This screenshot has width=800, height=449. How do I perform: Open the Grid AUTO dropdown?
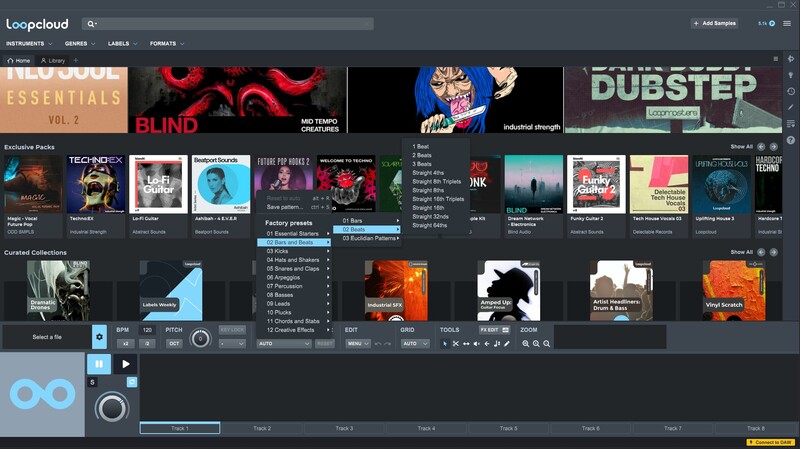pos(415,343)
